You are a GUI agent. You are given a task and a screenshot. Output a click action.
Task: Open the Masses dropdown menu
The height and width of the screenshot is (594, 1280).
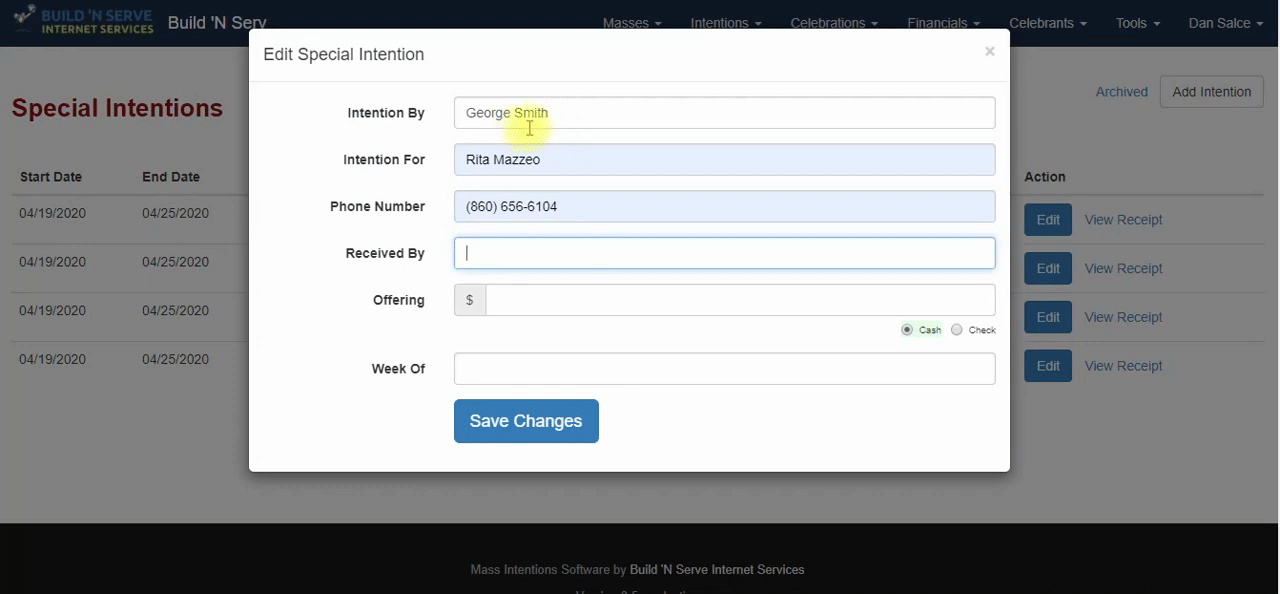click(x=632, y=23)
